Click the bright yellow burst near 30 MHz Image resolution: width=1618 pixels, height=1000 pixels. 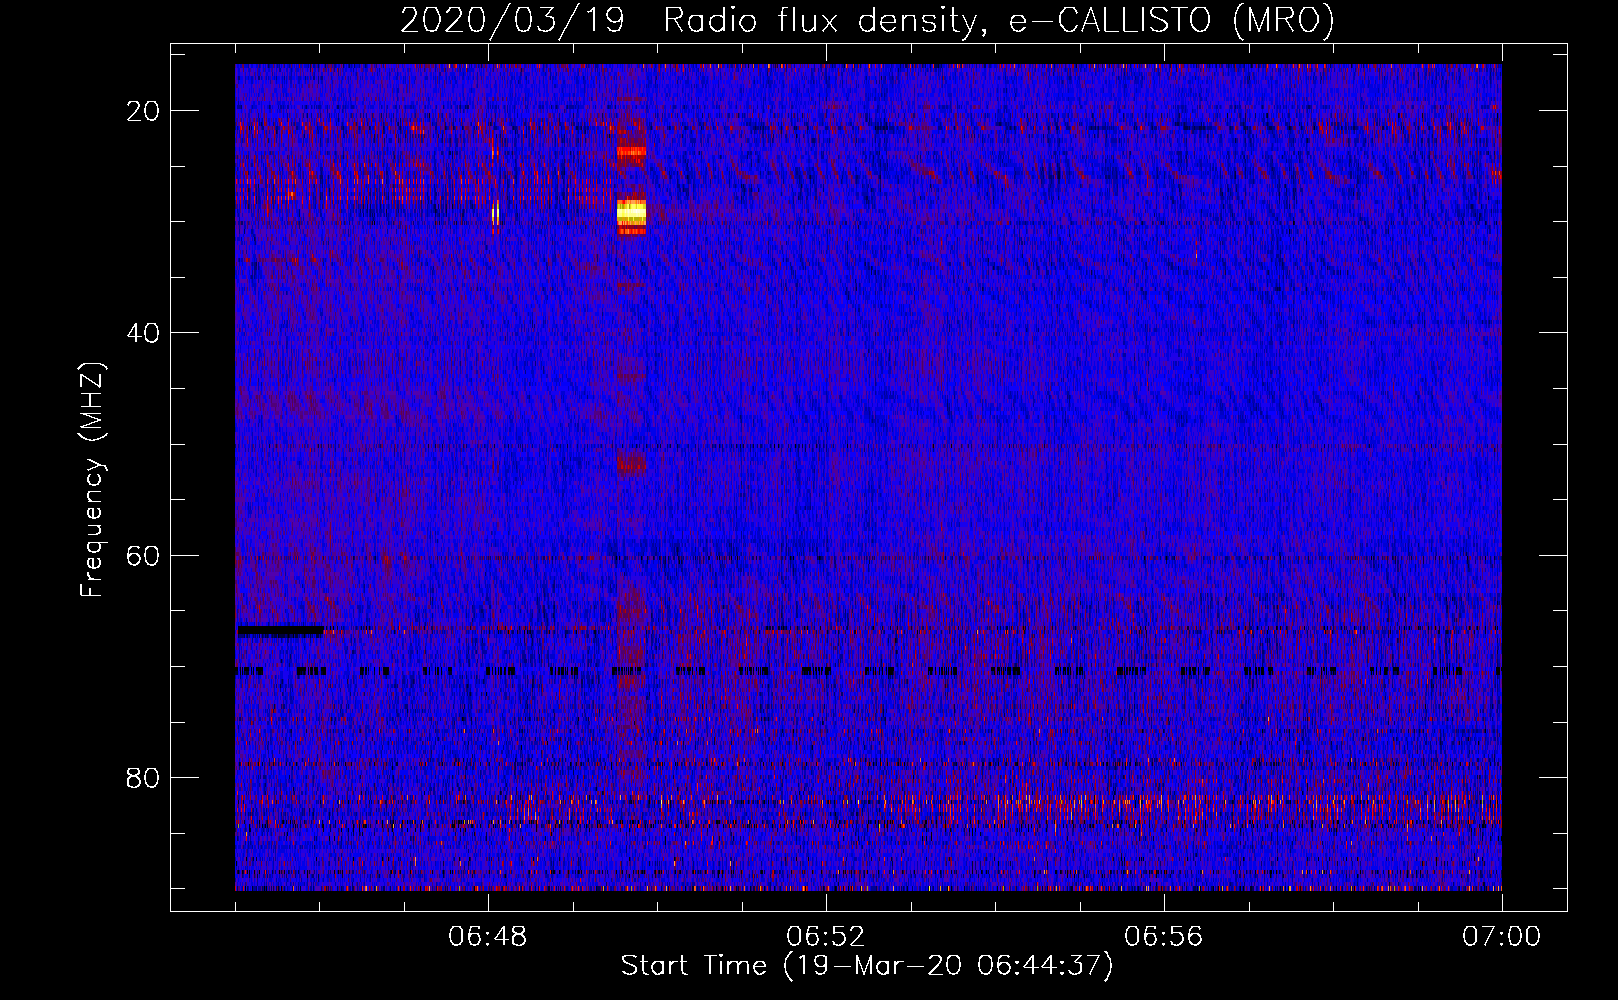[631, 211]
